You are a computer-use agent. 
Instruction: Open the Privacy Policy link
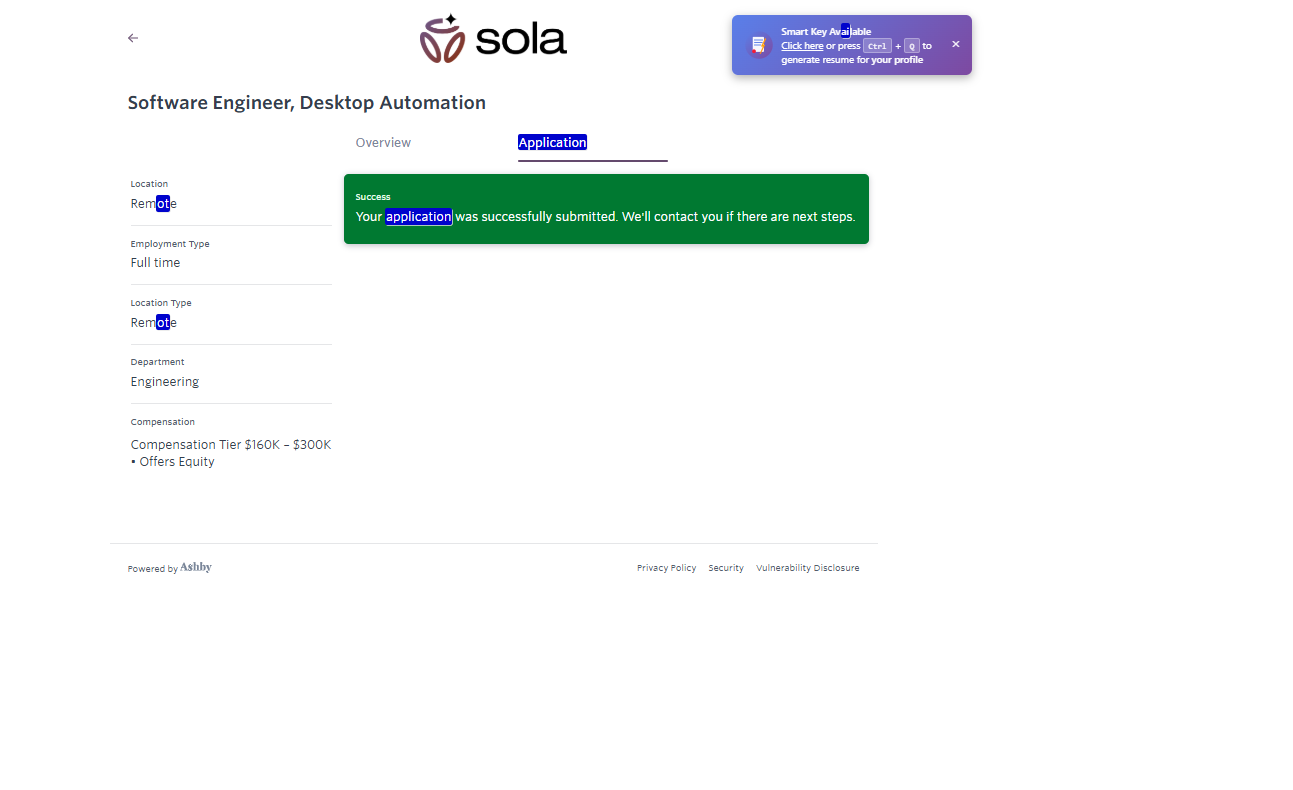coord(666,568)
